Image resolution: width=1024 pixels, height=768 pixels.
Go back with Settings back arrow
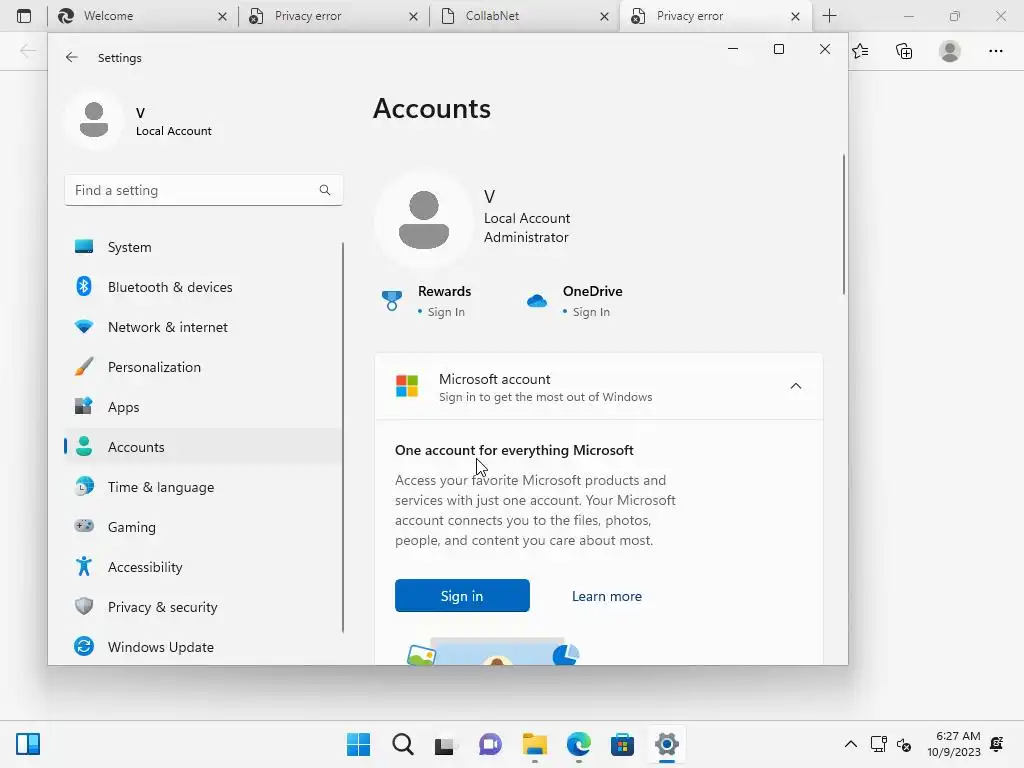[x=72, y=57]
